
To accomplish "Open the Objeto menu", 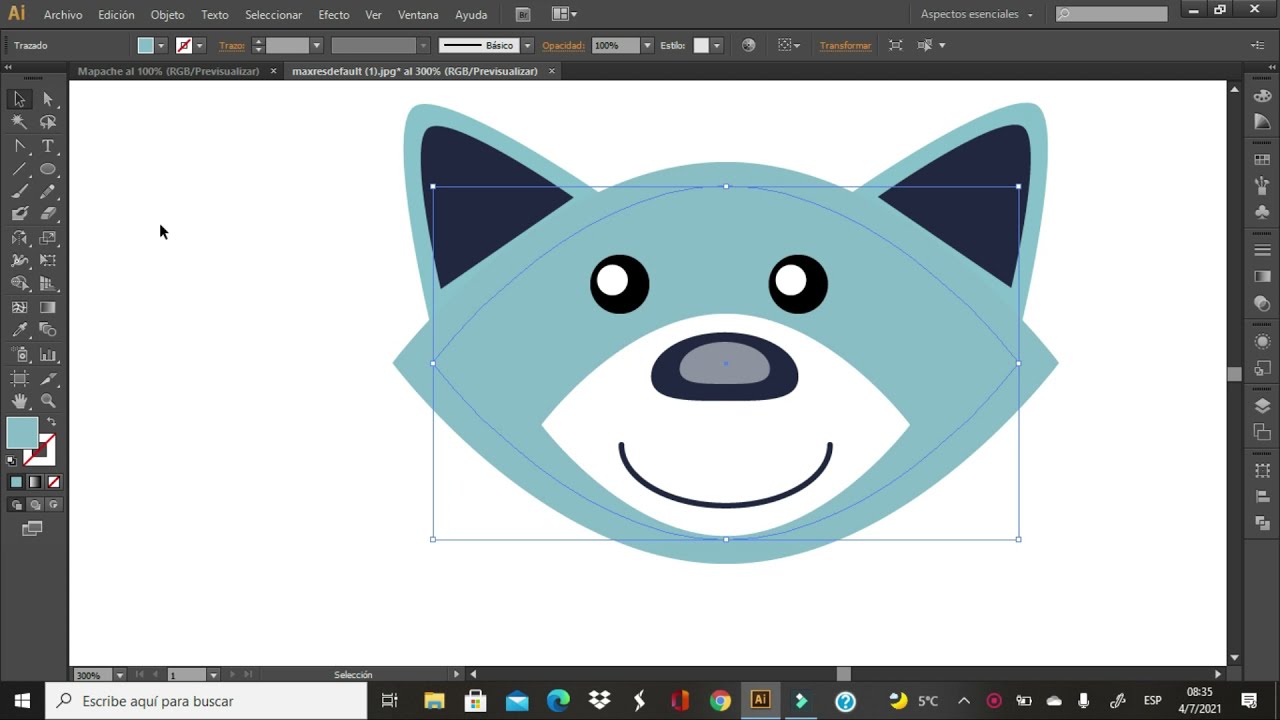I will pos(167,15).
